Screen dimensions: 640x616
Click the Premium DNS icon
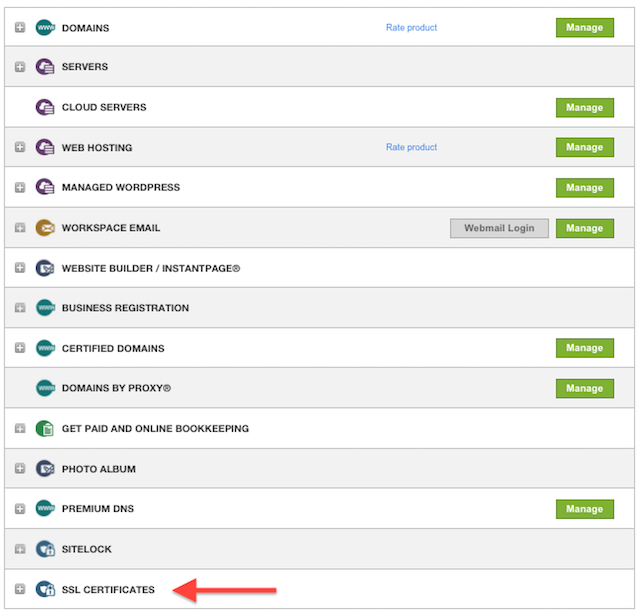point(45,508)
